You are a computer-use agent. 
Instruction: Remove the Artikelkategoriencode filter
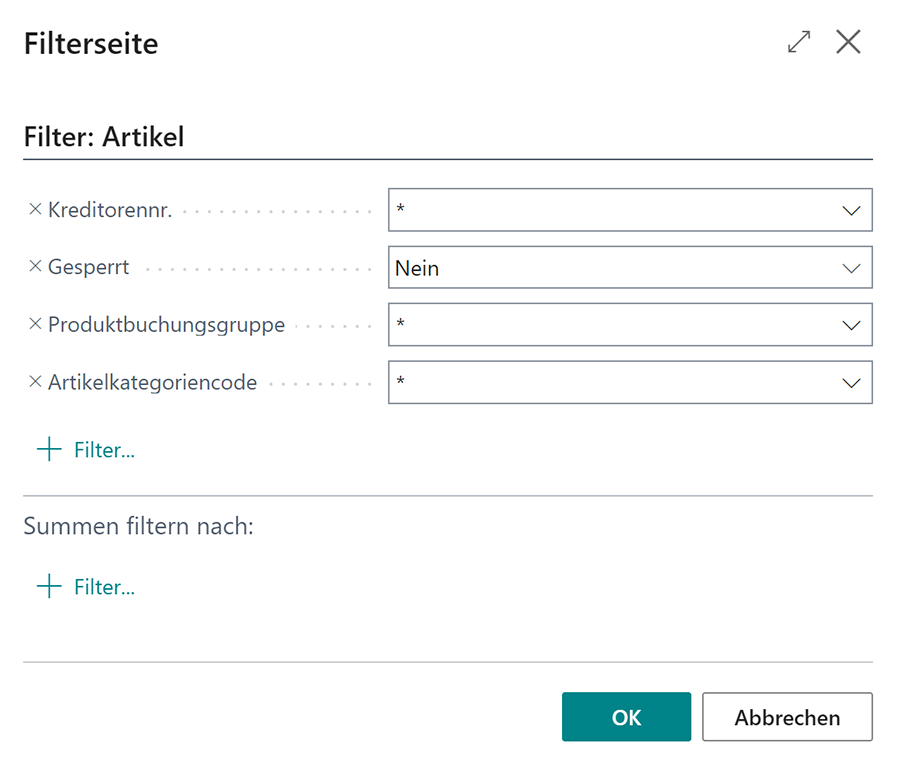[33, 382]
